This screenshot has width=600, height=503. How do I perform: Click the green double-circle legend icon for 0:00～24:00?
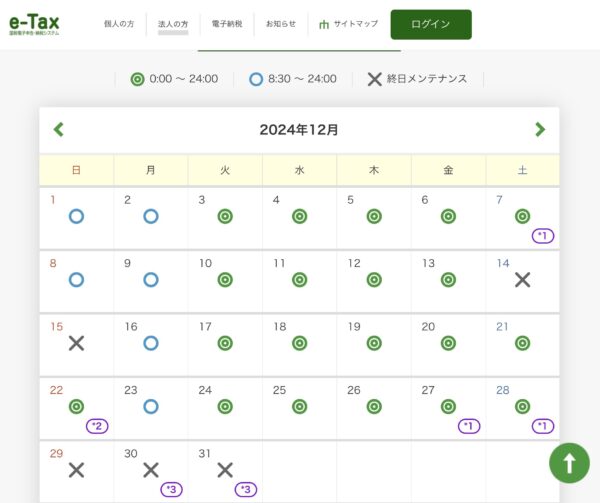coord(137,79)
